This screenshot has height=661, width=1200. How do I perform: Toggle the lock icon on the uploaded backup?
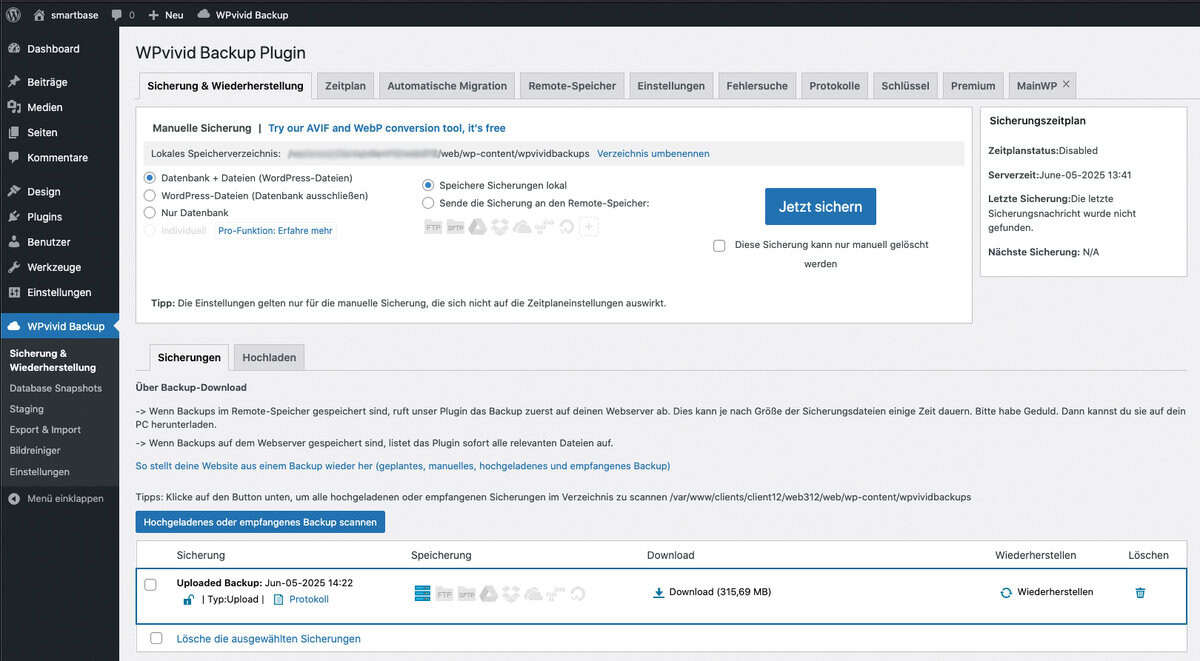tap(188, 599)
